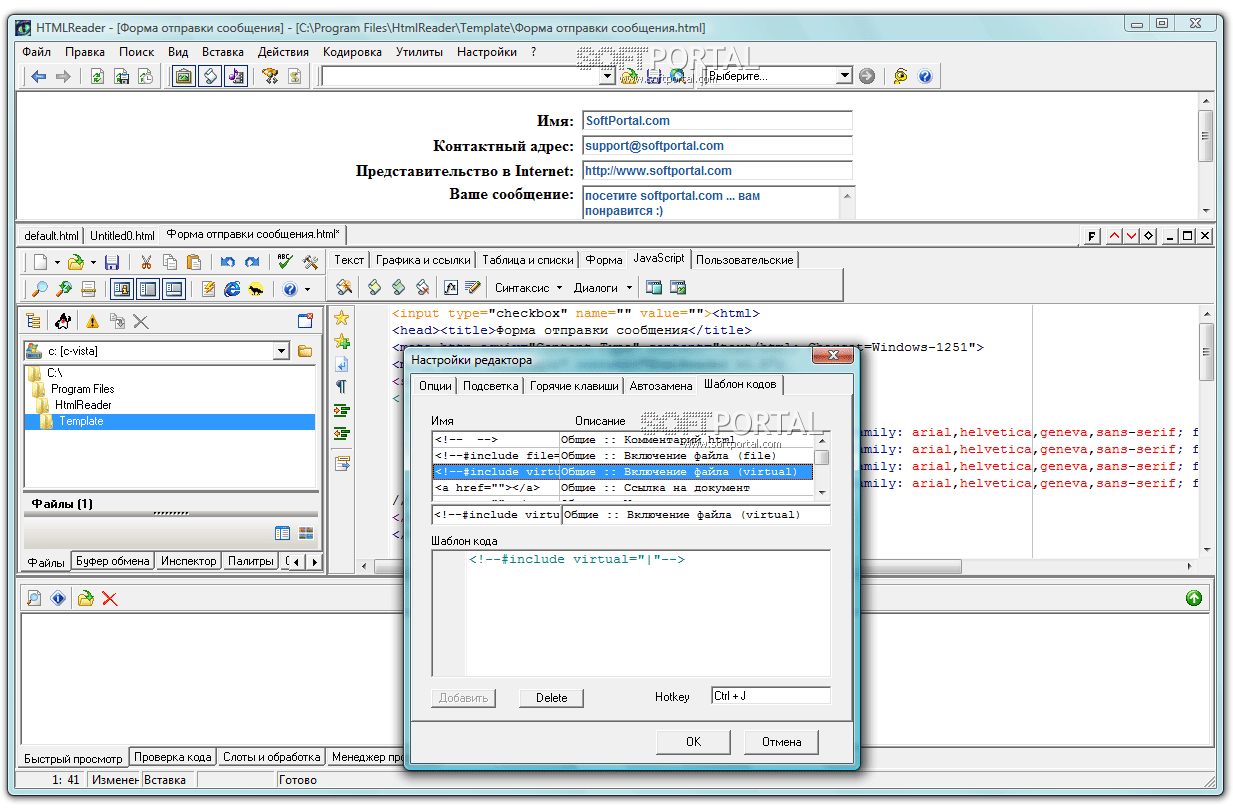
Task: Click the Undo arrow icon
Action: (x=228, y=262)
